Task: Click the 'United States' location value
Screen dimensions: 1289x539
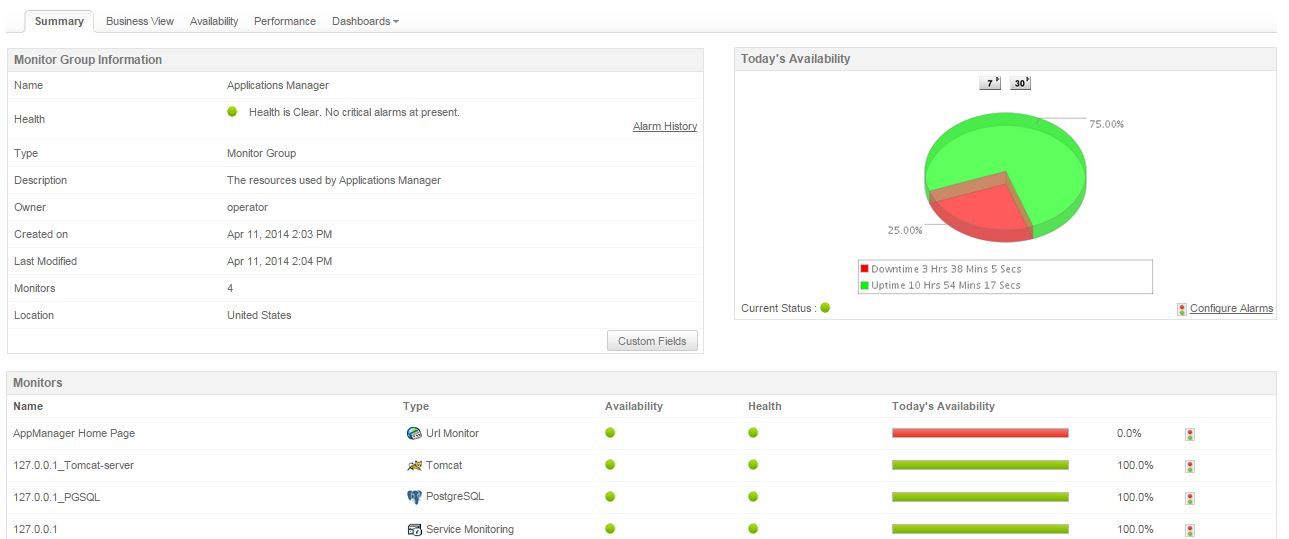Action: pyautogui.click(x=259, y=315)
